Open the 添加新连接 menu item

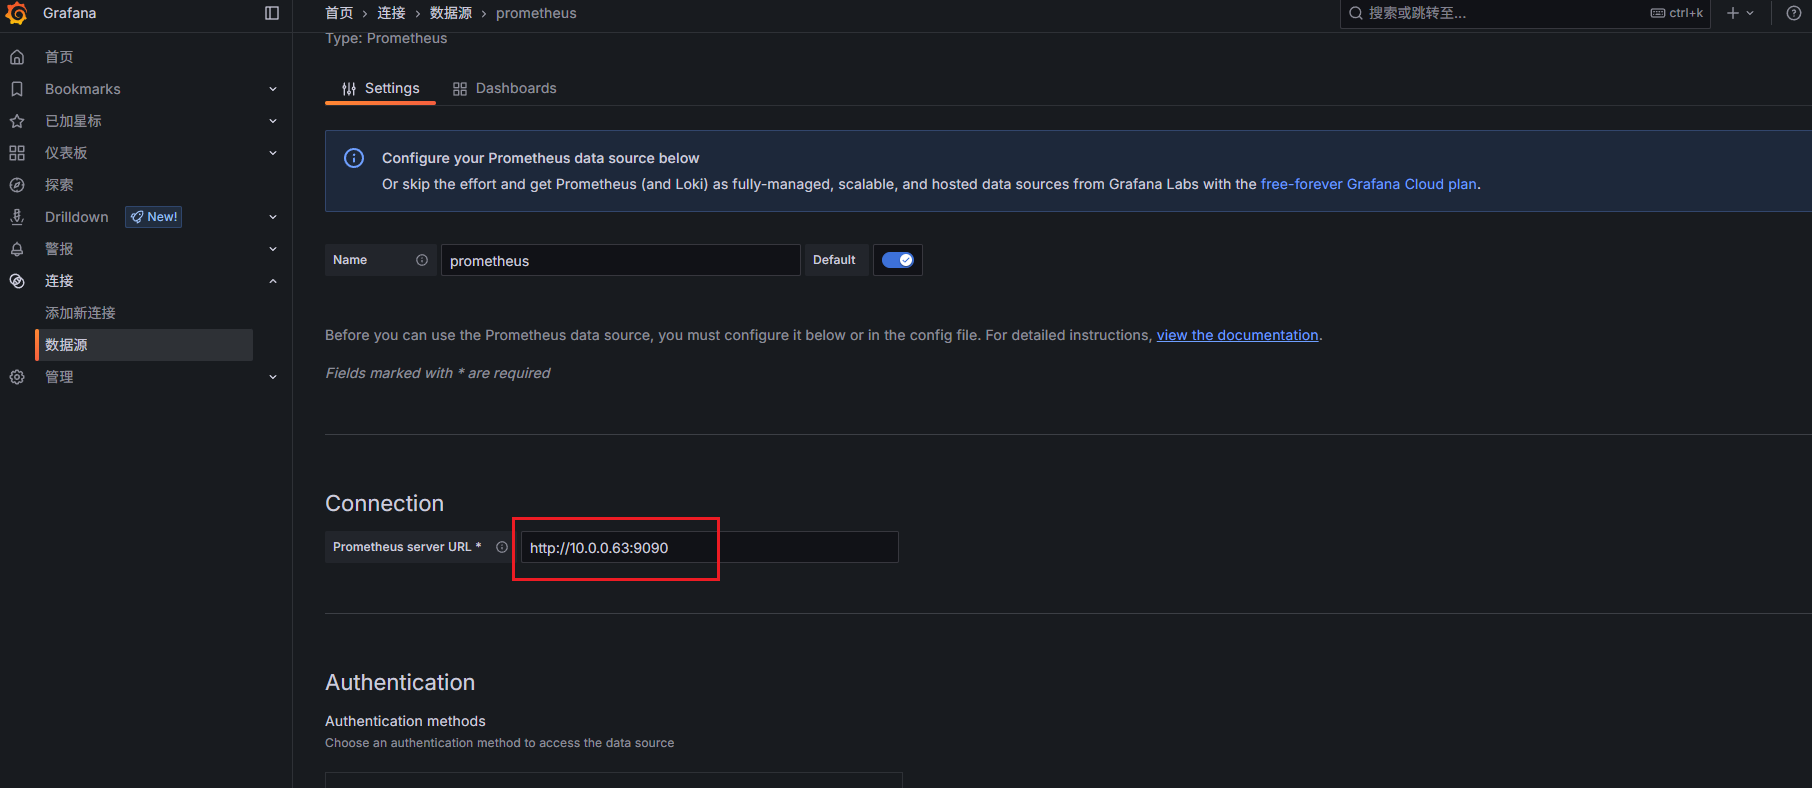point(80,313)
